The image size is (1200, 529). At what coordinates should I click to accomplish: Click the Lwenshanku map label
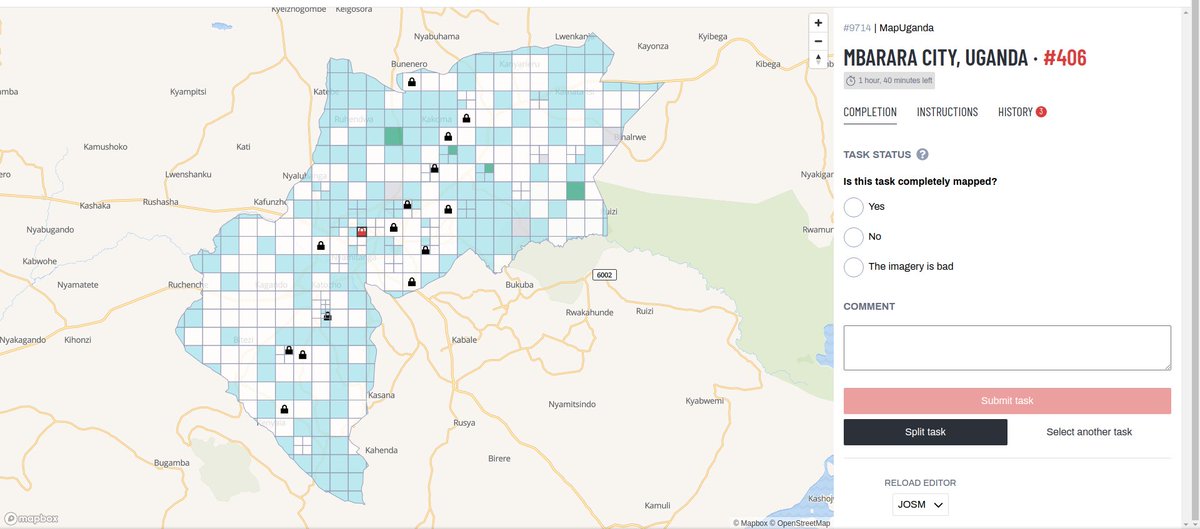189,174
